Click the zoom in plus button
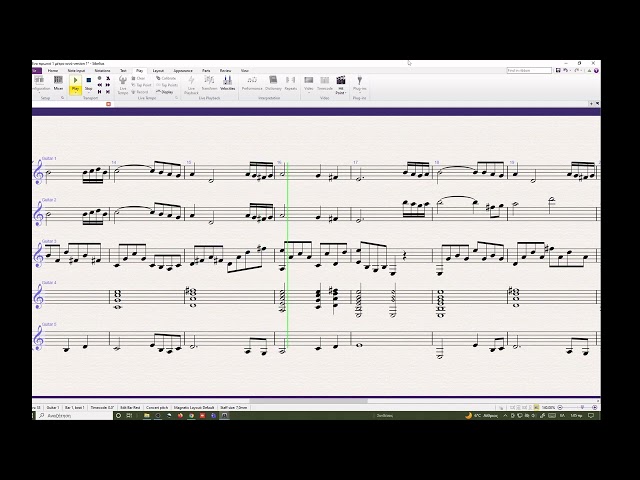Screen dimensions: 640x480 [595, 407]
